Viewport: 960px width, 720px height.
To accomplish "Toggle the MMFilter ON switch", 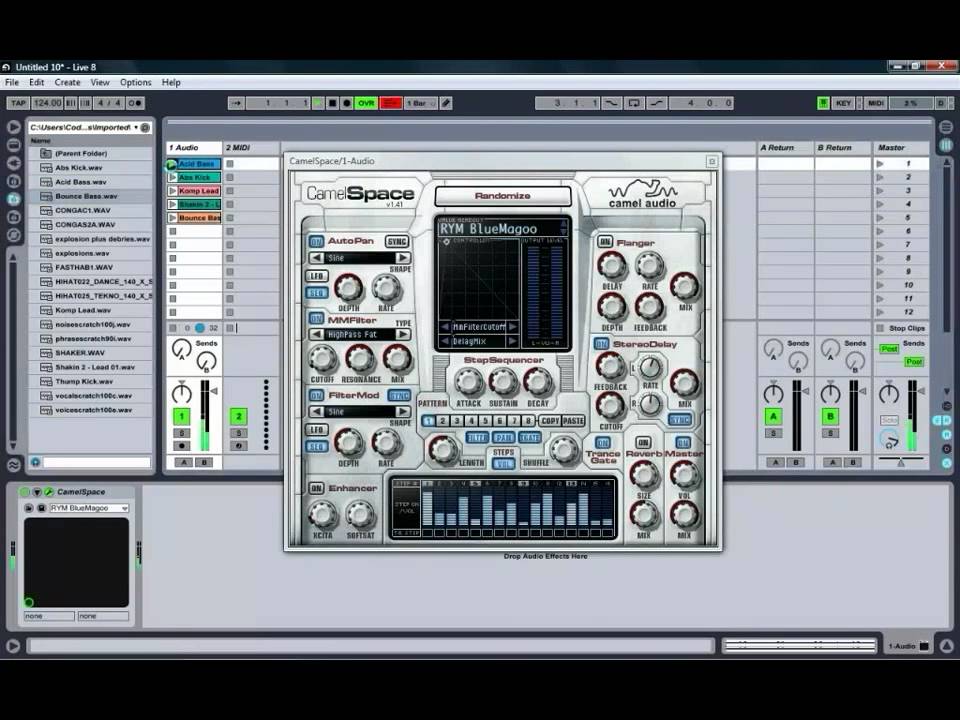I will tap(316, 318).
